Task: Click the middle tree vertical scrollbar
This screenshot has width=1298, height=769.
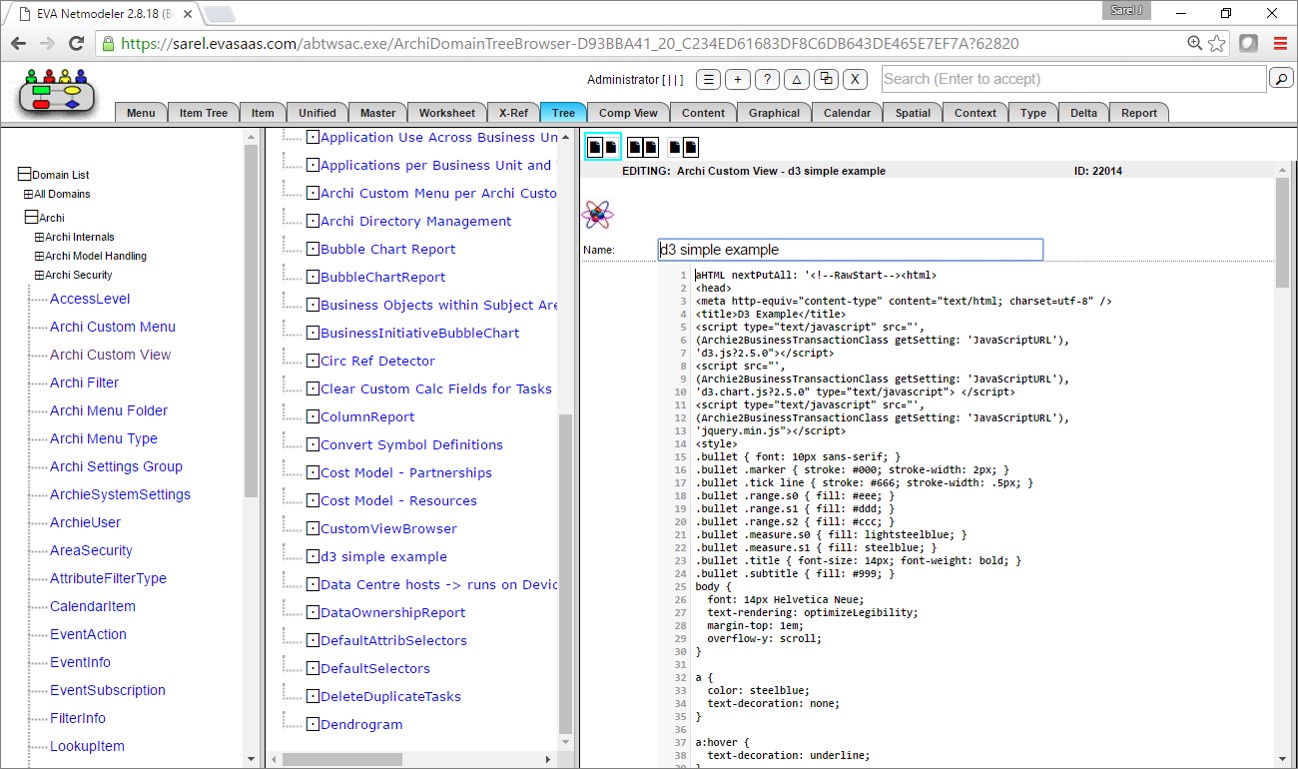Action: (566, 572)
